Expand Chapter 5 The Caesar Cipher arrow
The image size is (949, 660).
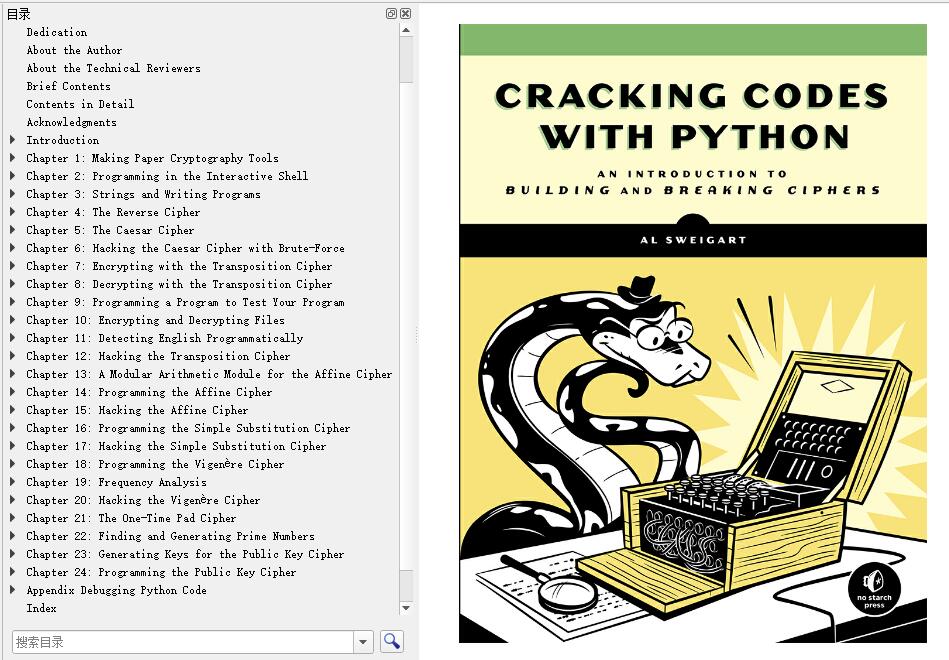coord(13,230)
